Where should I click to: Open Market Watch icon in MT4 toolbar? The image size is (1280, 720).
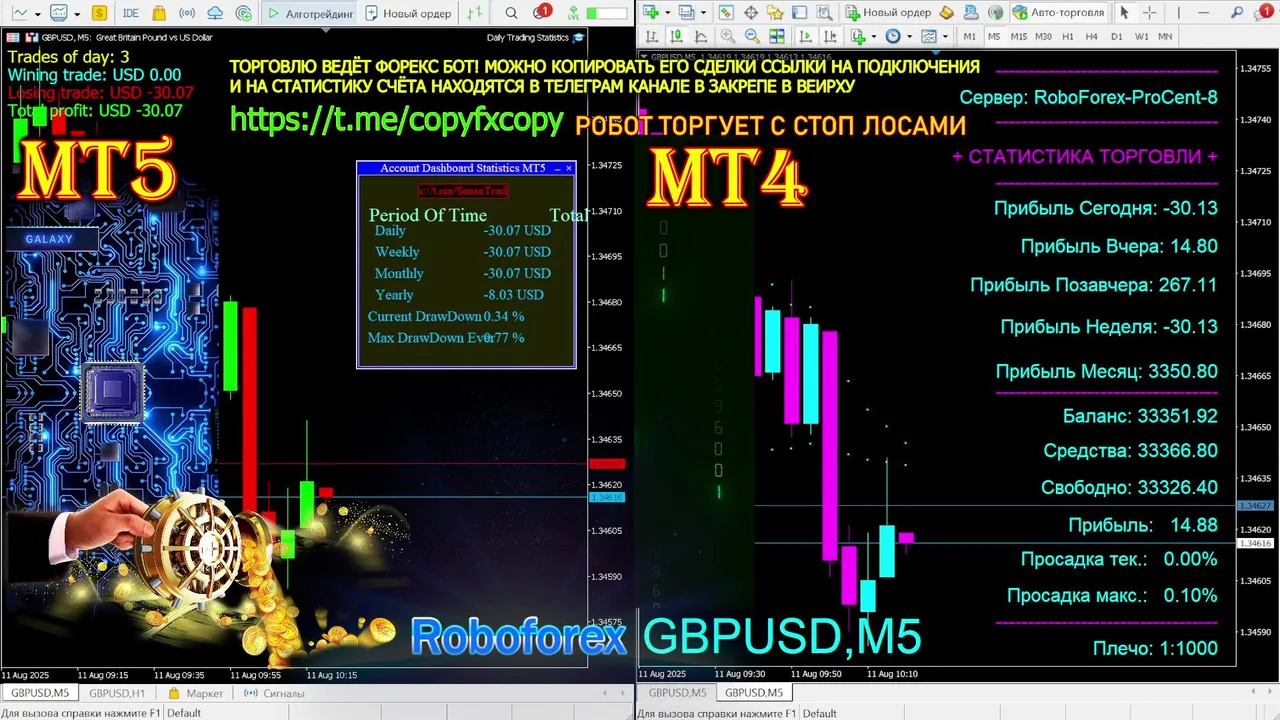pos(726,12)
